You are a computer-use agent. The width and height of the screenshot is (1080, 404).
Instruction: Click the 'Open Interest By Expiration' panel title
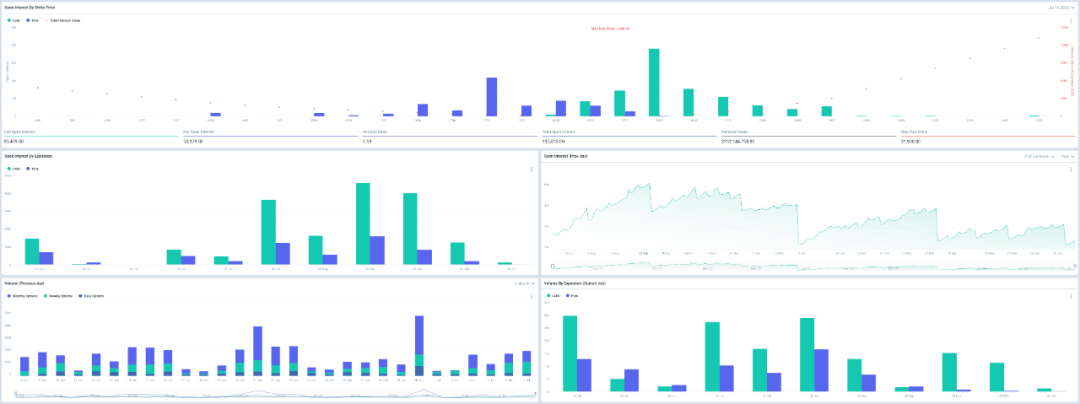click(29, 156)
